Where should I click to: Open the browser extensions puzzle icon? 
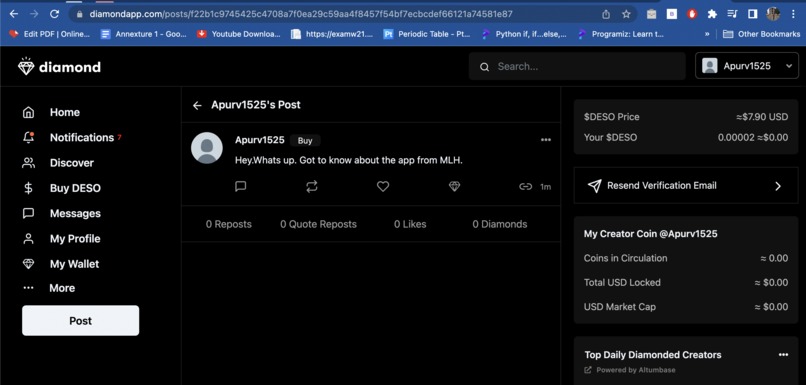(x=712, y=14)
